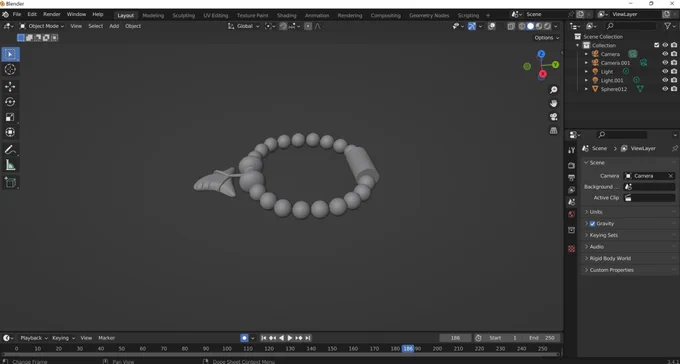Image resolution: width=680 pixels, height=364 pixels.
Task: Open the viewport Add menu
Action: point(114,26)
